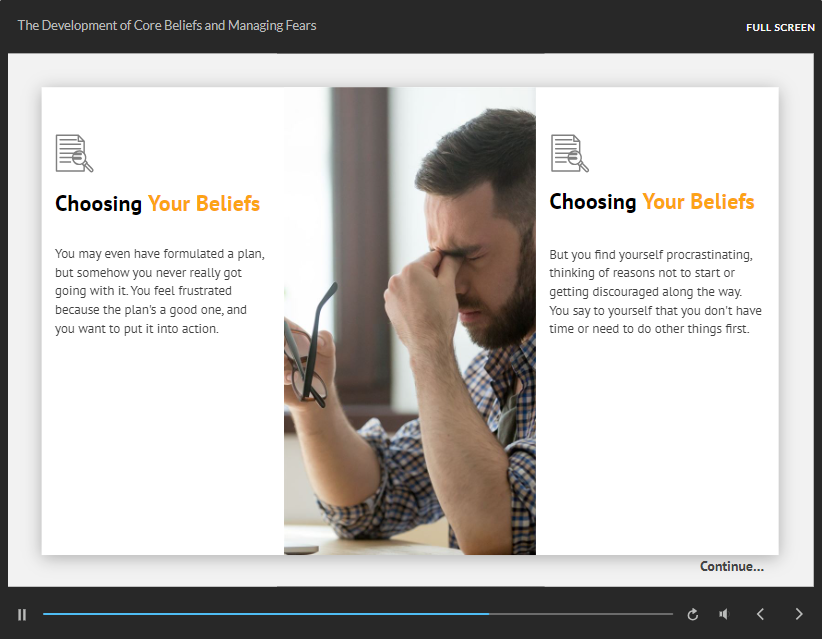This screenshot has width=822, height=639.
Task: Click the document magnifier icon on right card
Action: click(x=569, y=153)
